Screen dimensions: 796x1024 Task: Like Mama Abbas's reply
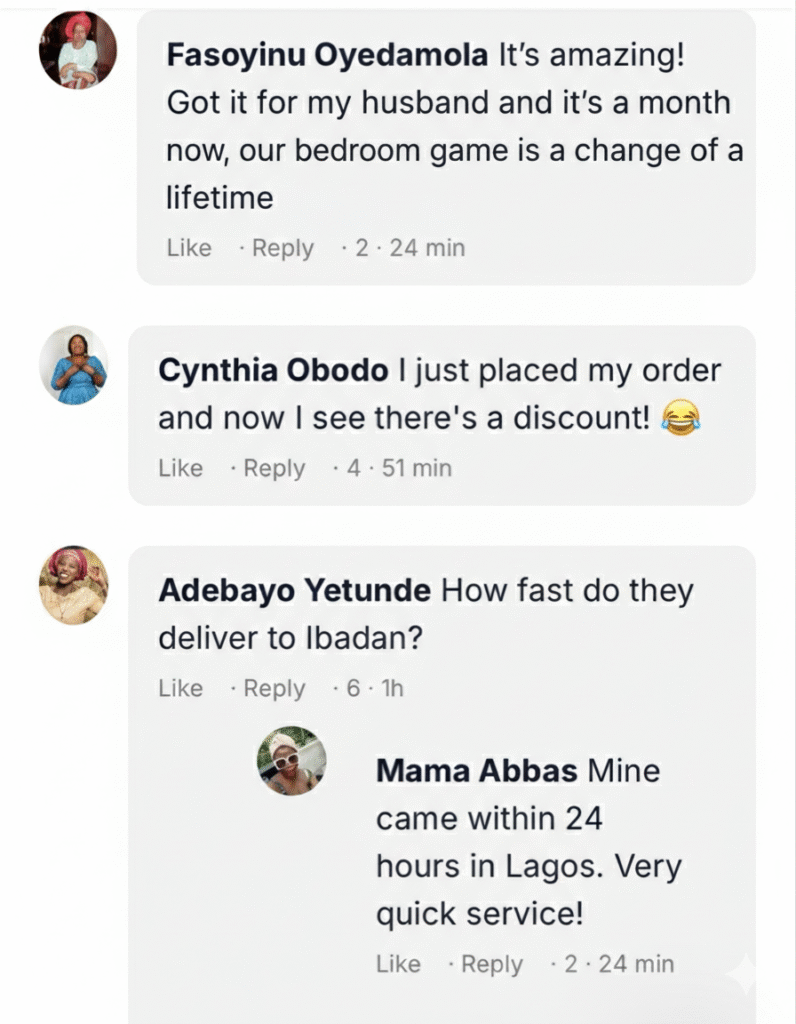click(x=398, y=964)
